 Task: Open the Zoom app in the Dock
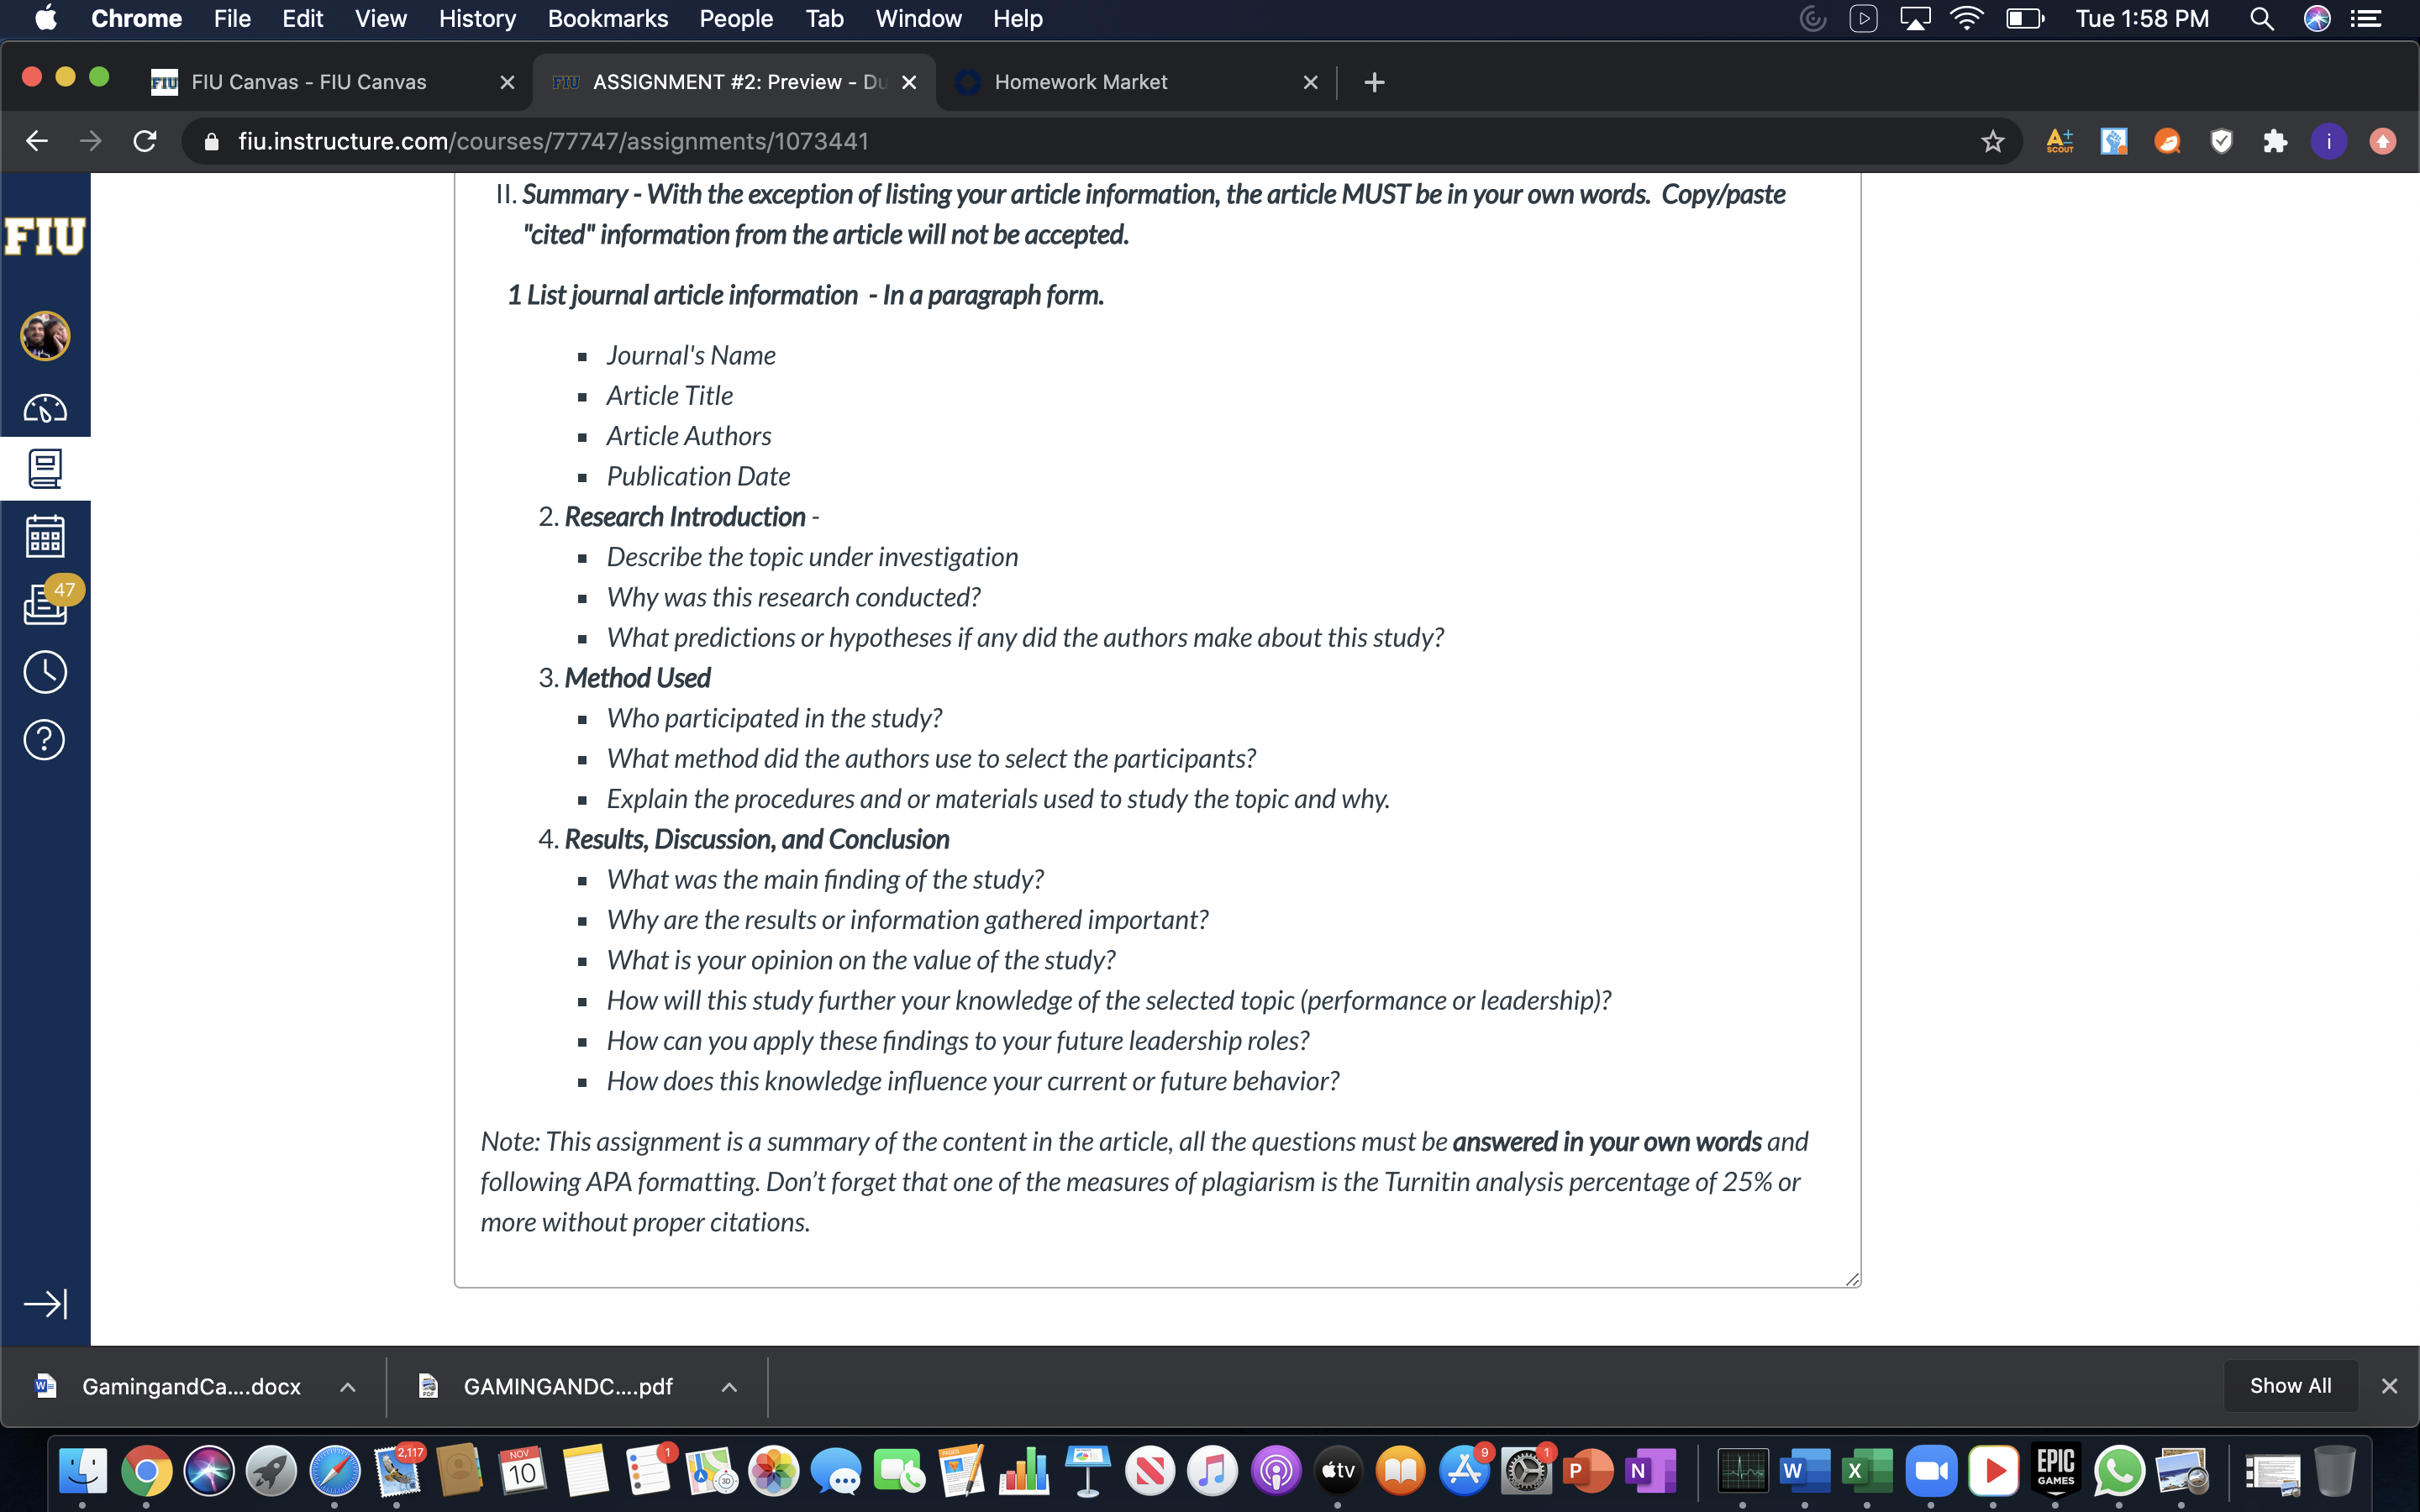click(x=1930, y=1471)
